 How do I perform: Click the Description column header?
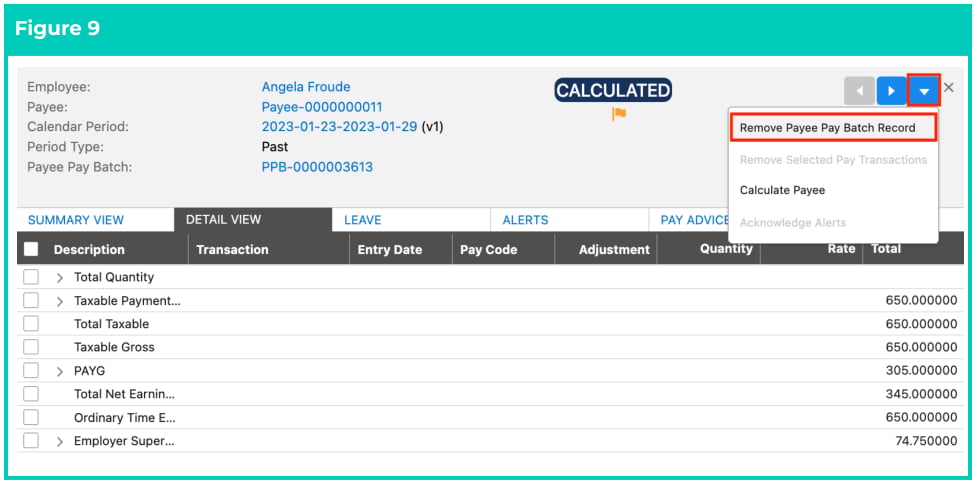pyautogui.click(x=89, y=249)
